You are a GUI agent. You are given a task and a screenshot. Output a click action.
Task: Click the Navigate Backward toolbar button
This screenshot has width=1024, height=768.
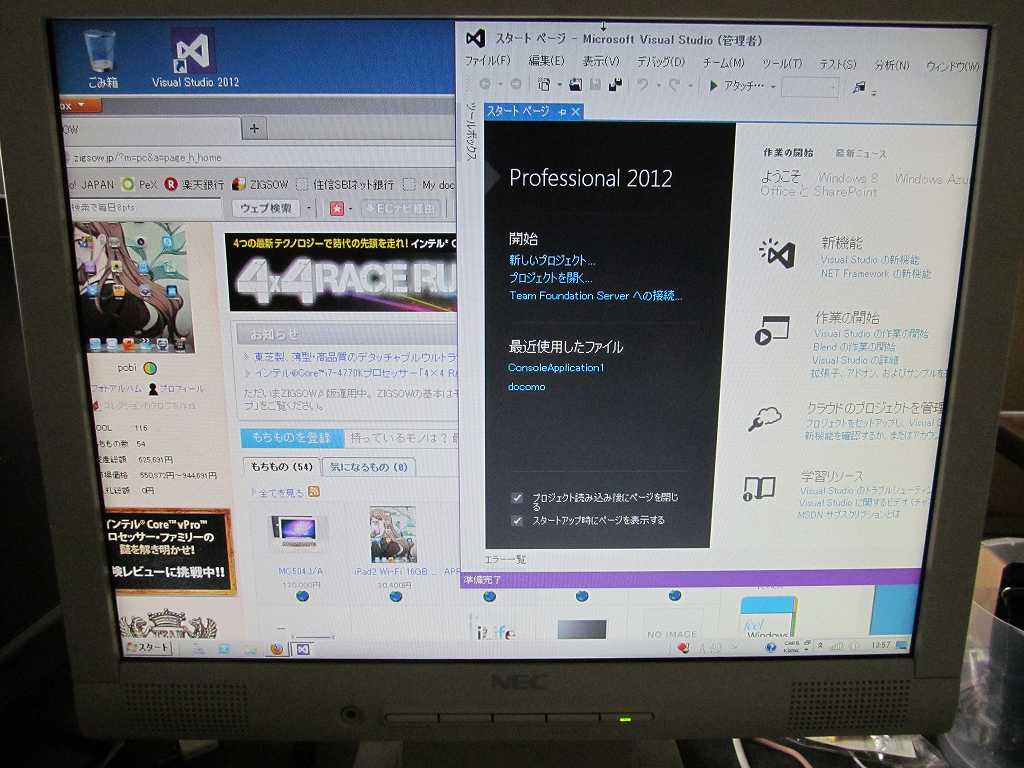tap(485, 84)
